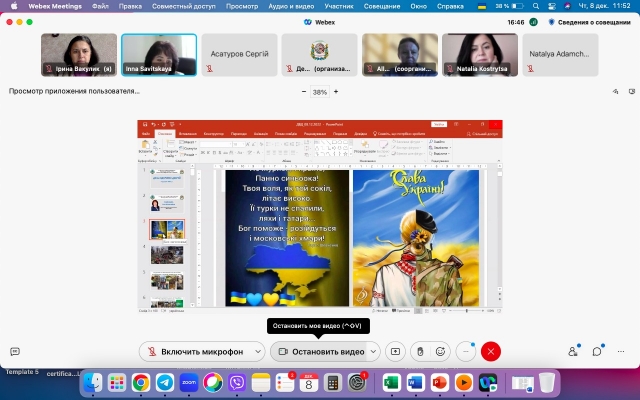Select Асатуров Сергій participant tile
Viewport: 640px width, 400px height.
[x=240, y=55]
